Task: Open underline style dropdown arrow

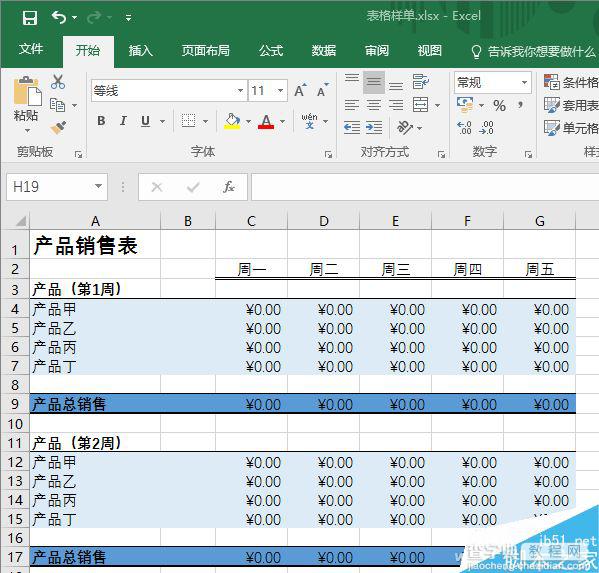Action: [x=162, y=121]
